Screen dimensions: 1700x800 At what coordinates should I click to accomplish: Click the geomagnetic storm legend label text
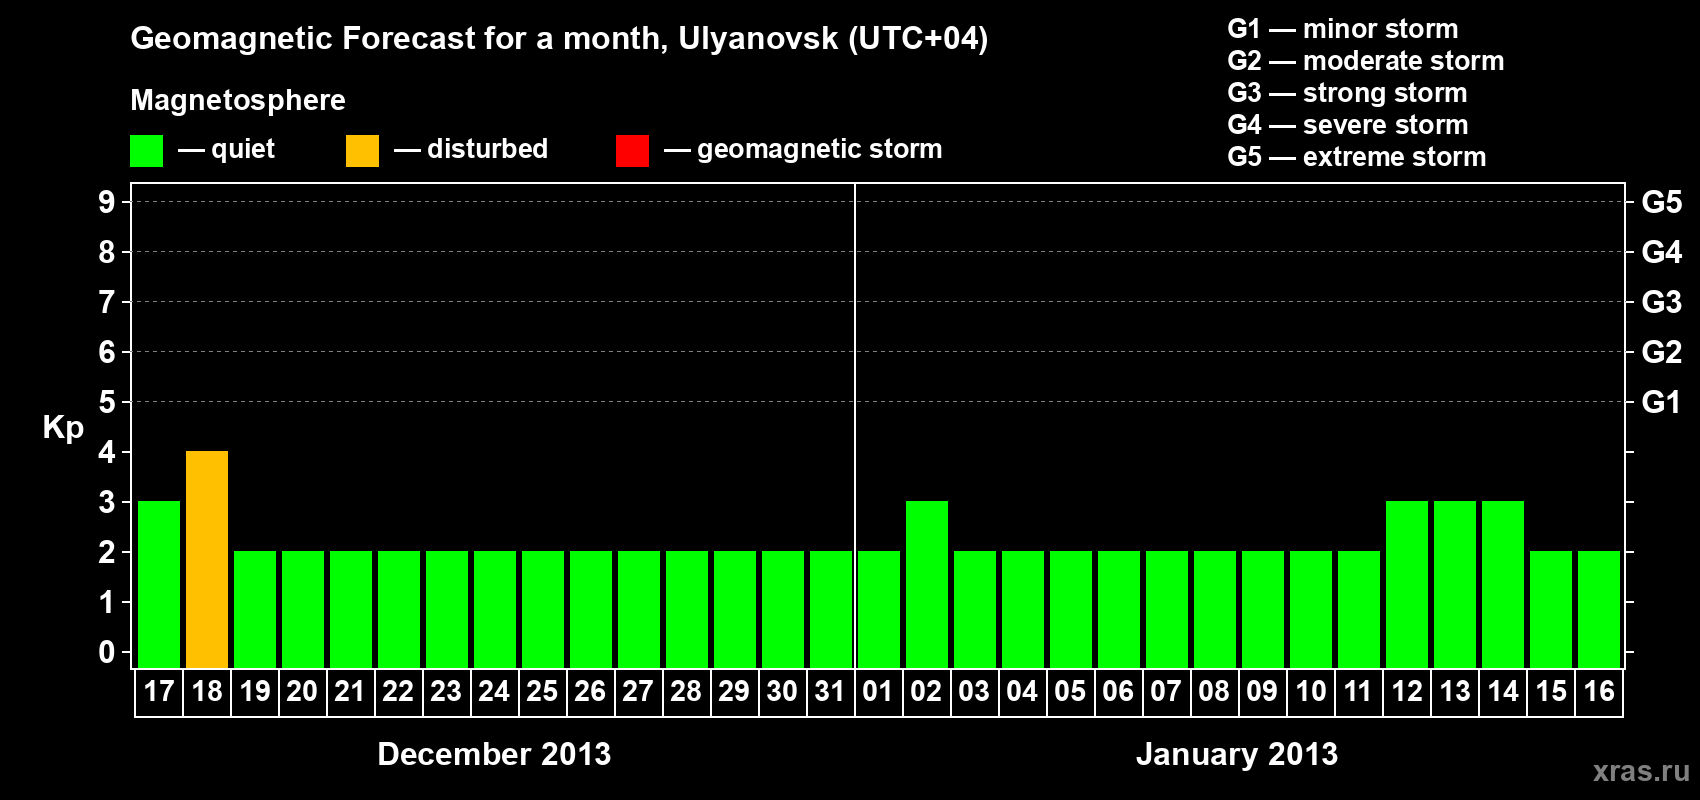click(820, 149)
